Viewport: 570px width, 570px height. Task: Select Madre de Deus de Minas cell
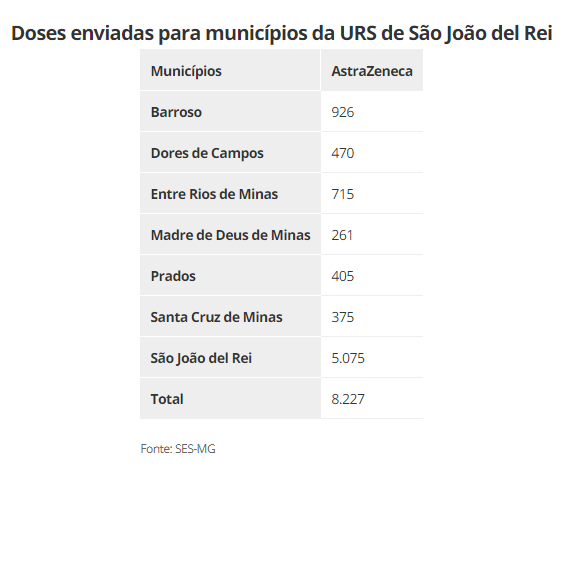pos(230,235)
